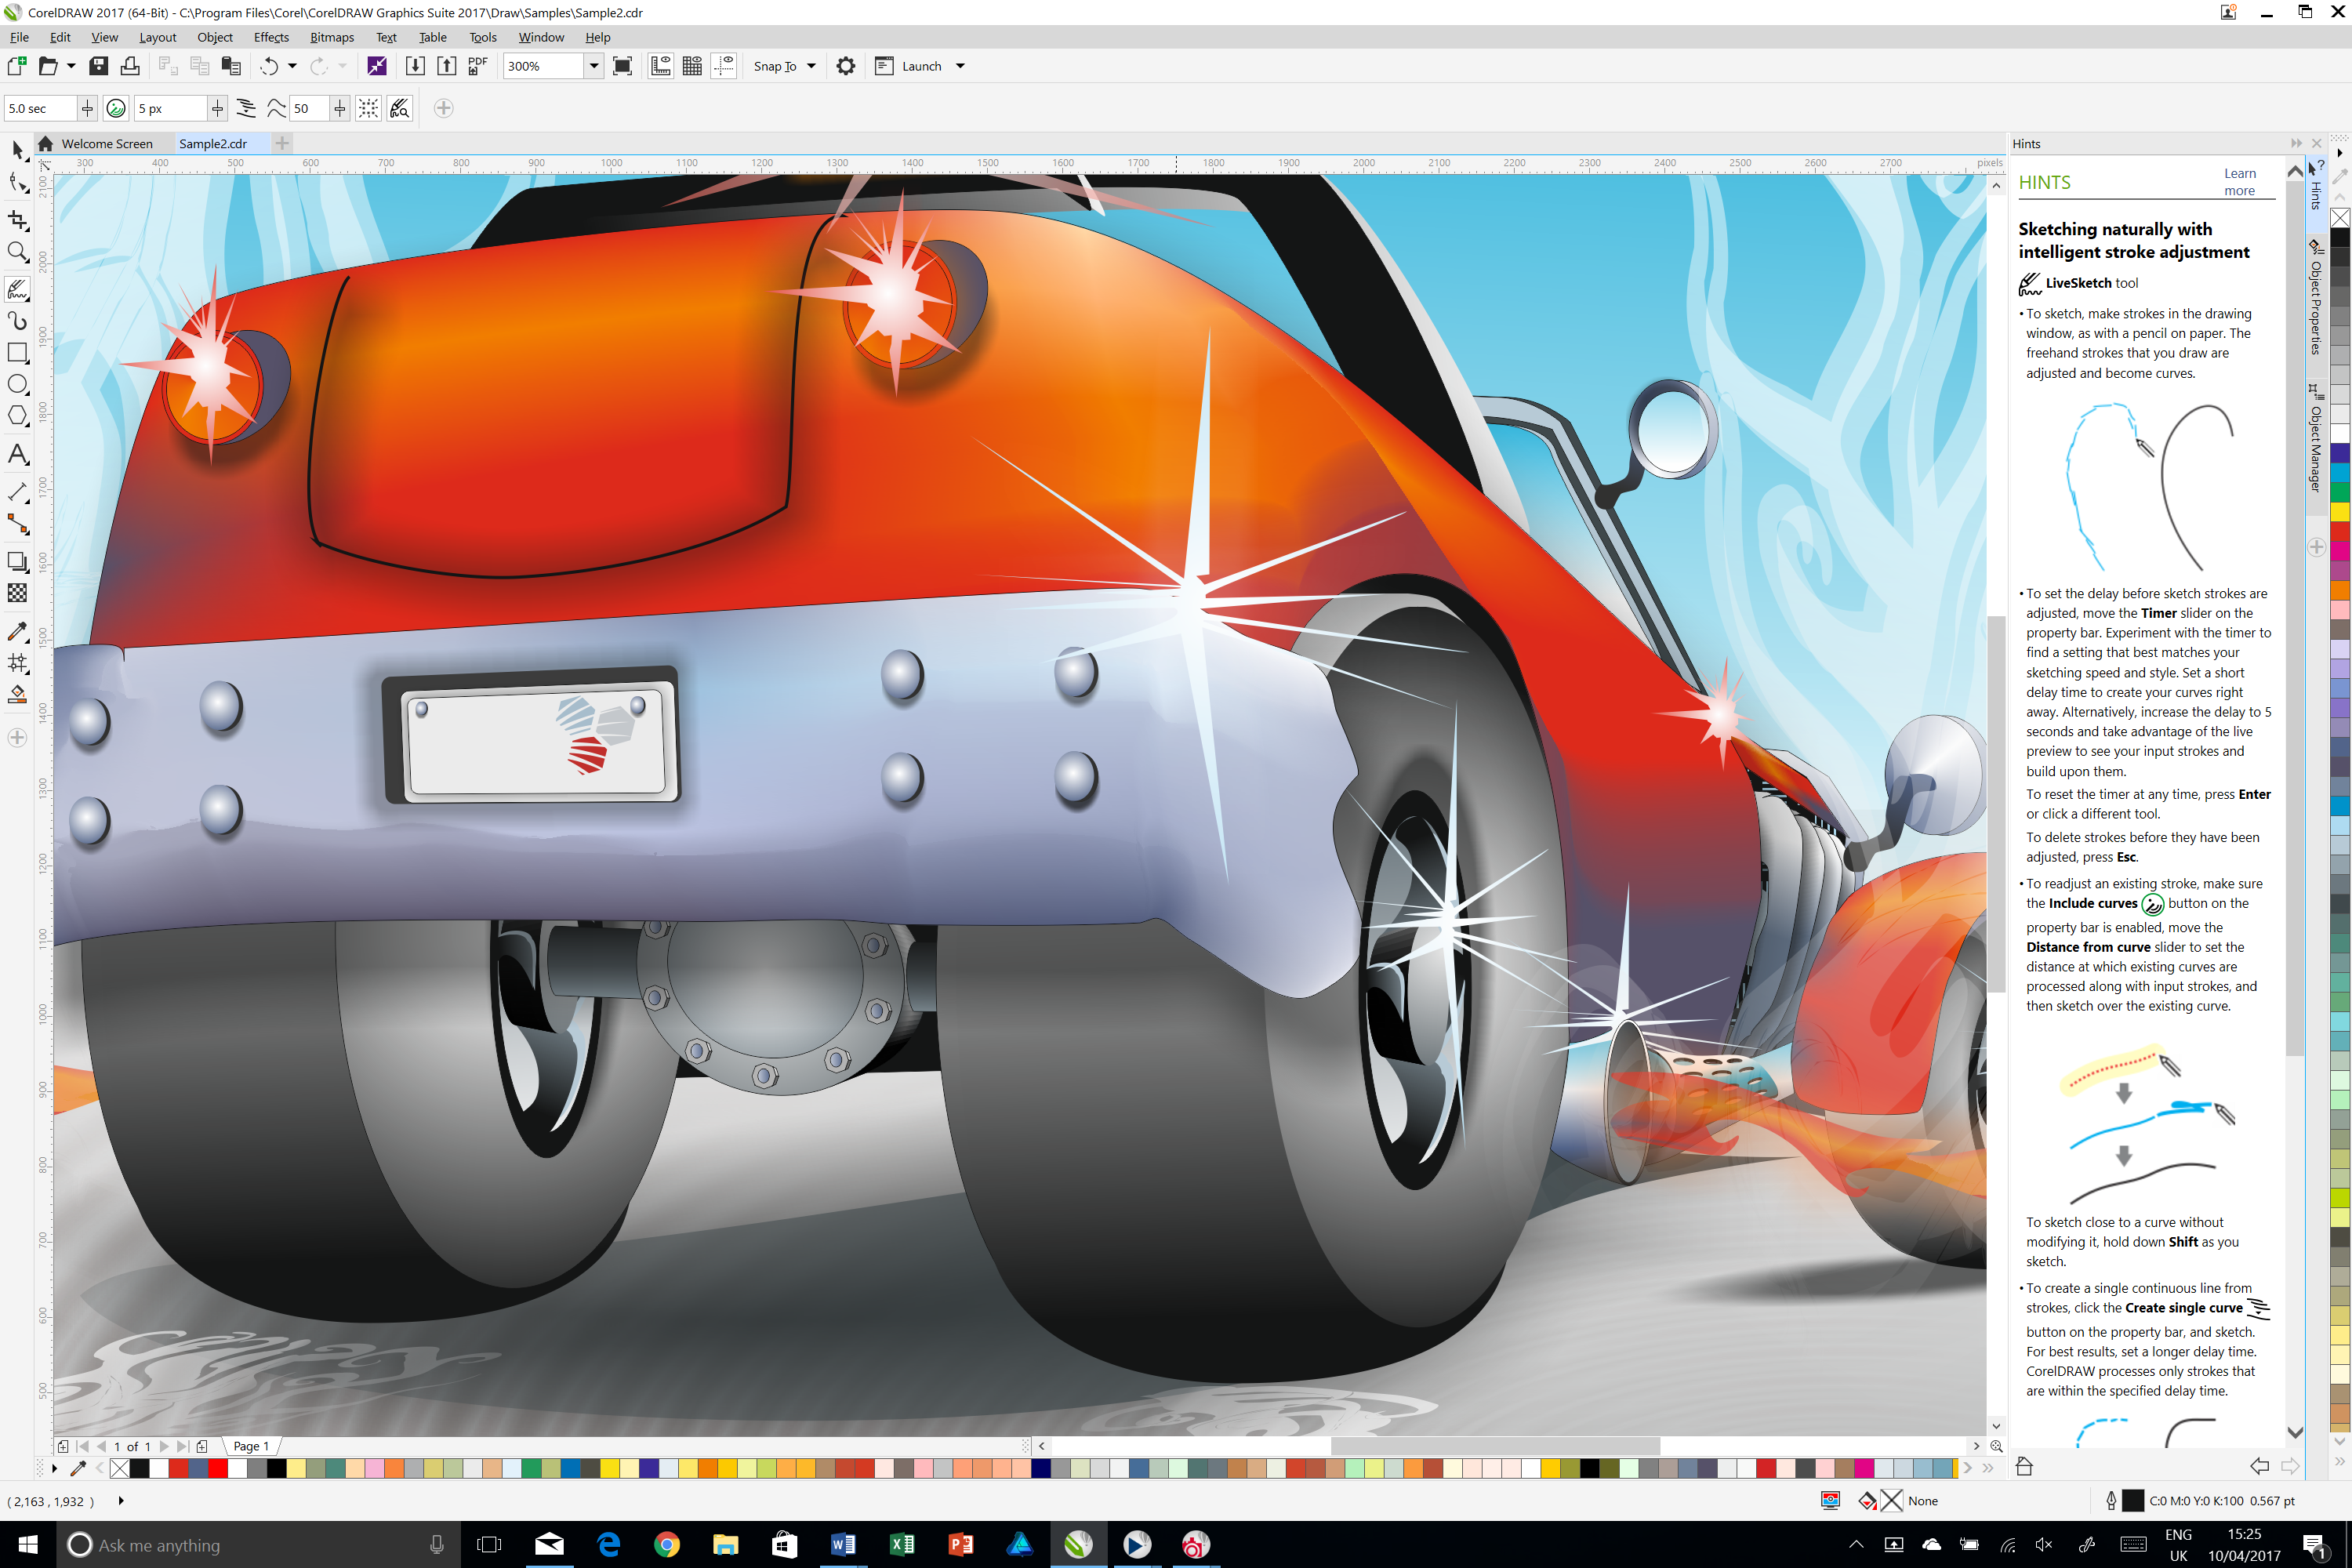Screen dimensions: 2352x1568
Task: Click the Export arrow icon
Action: 447,66
